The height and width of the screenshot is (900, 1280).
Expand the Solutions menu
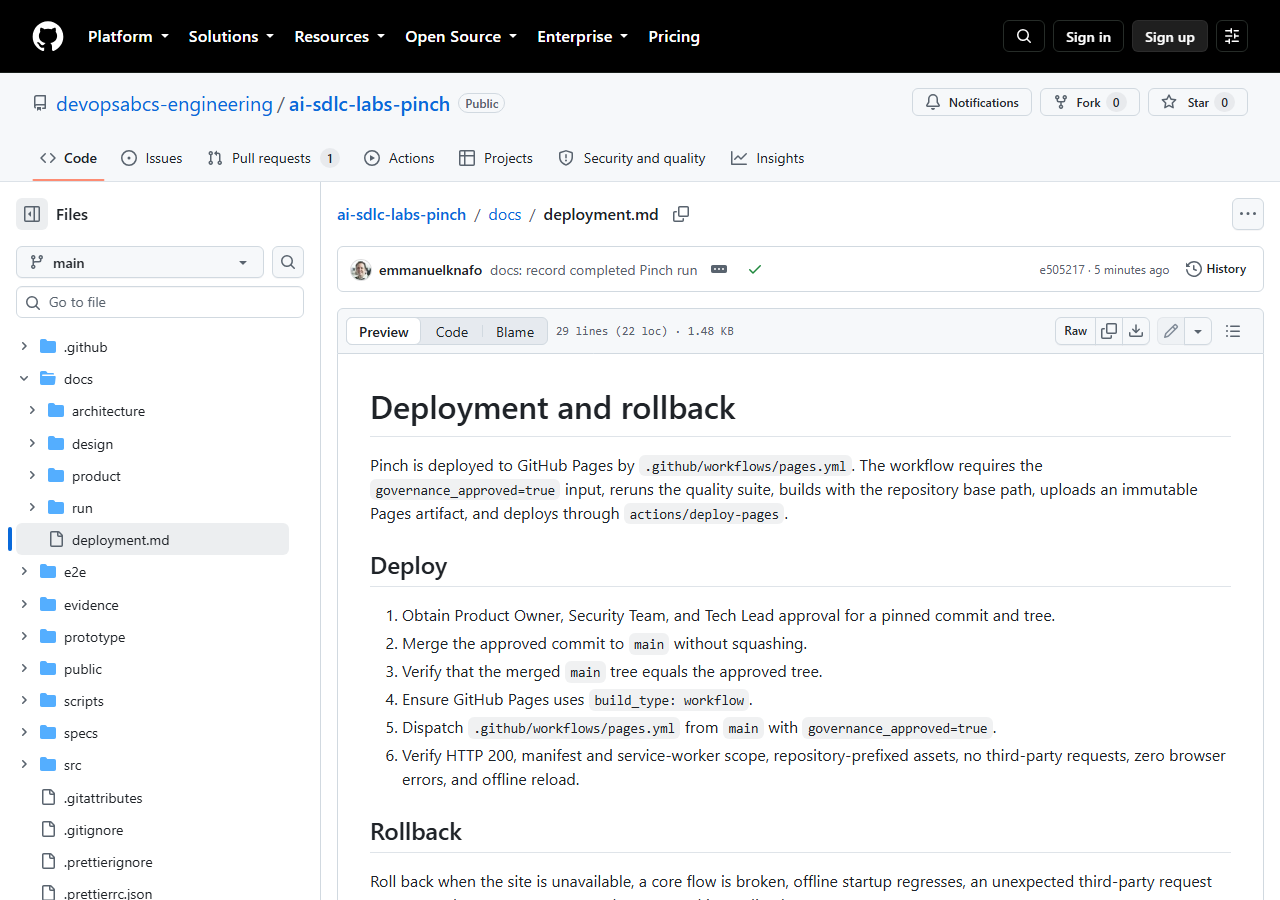(231, 36)
